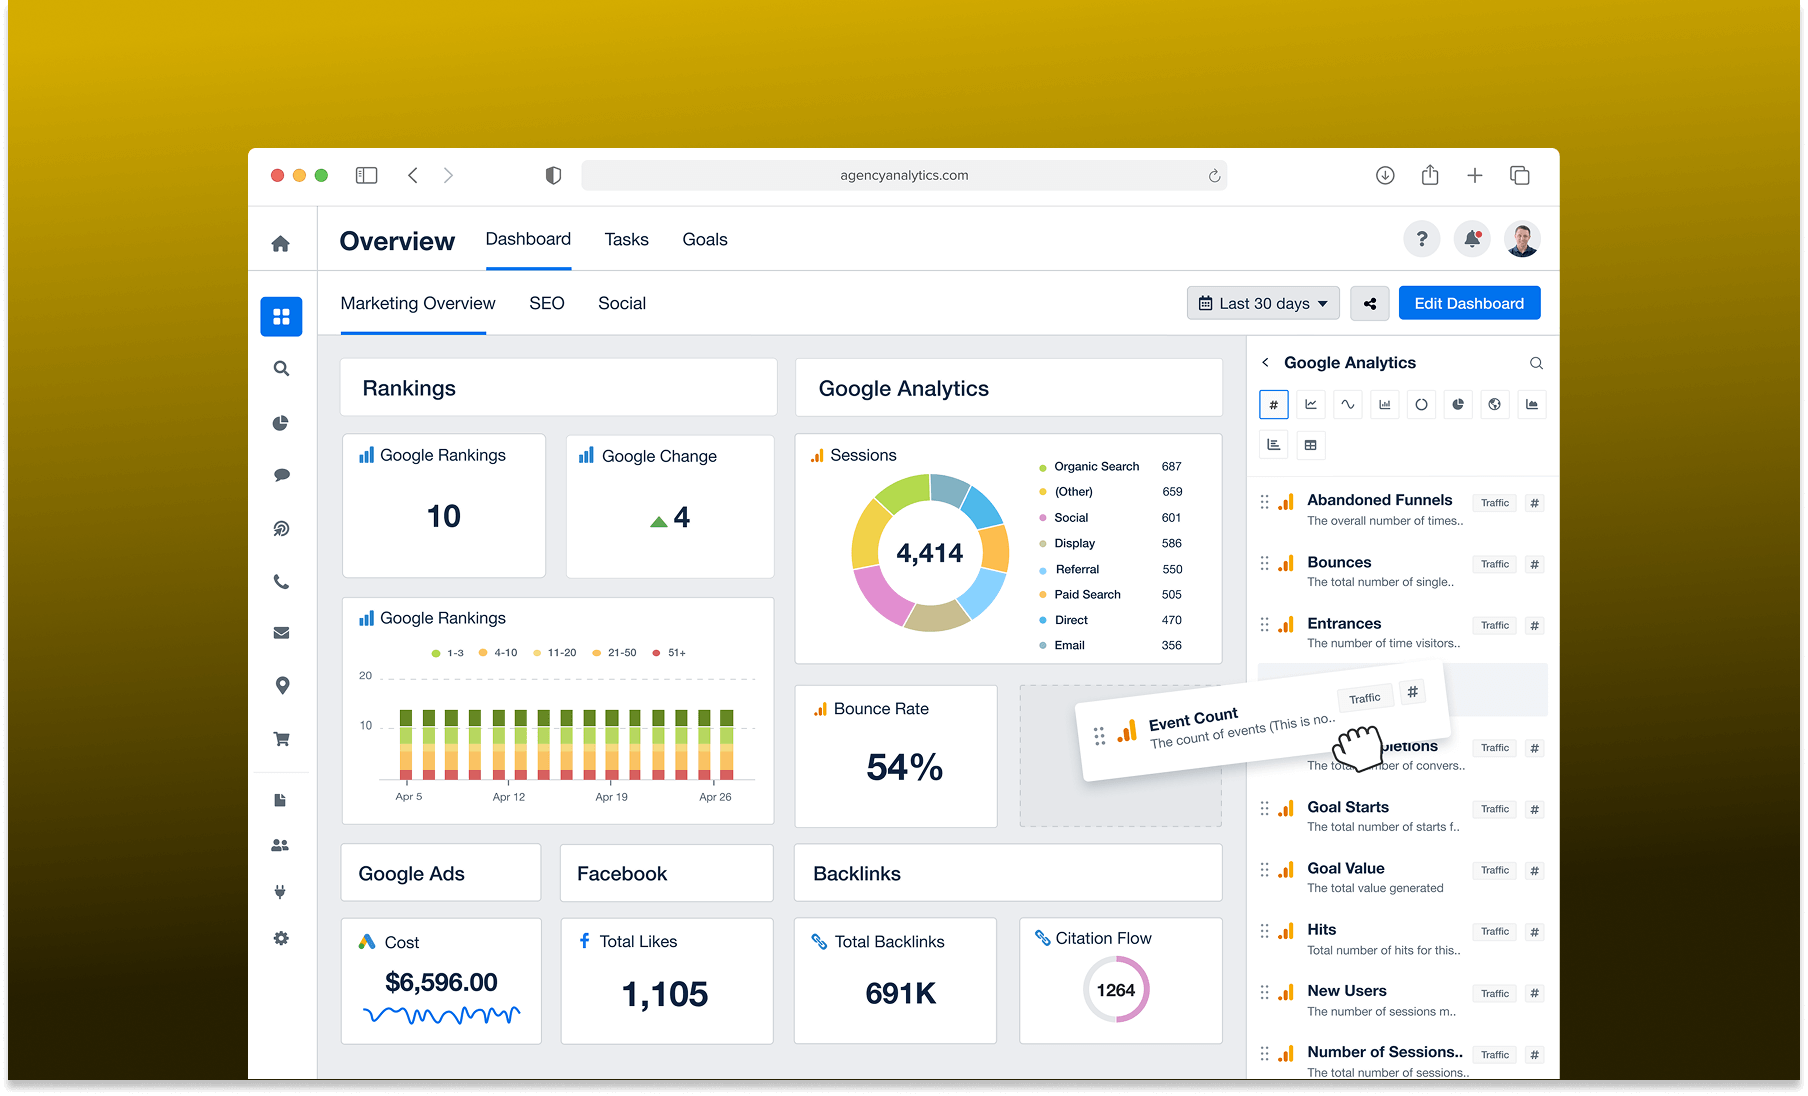
Task: Open browser share menu
Action: point(1430,175)
